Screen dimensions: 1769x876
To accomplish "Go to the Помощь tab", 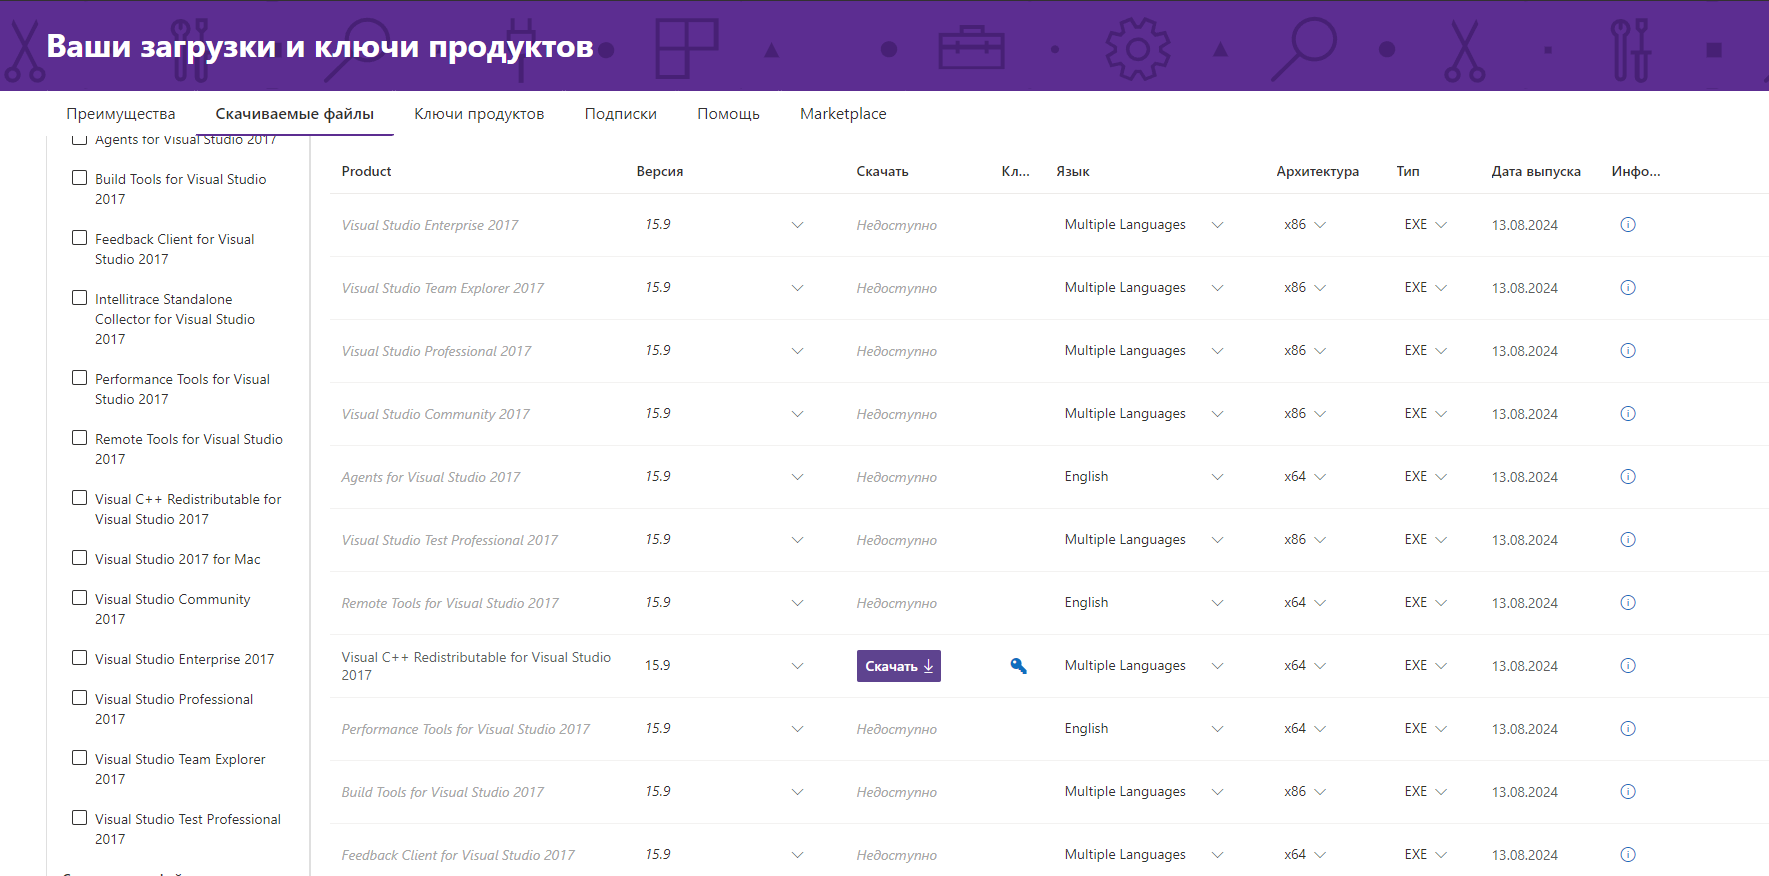I will click(728, 114).
